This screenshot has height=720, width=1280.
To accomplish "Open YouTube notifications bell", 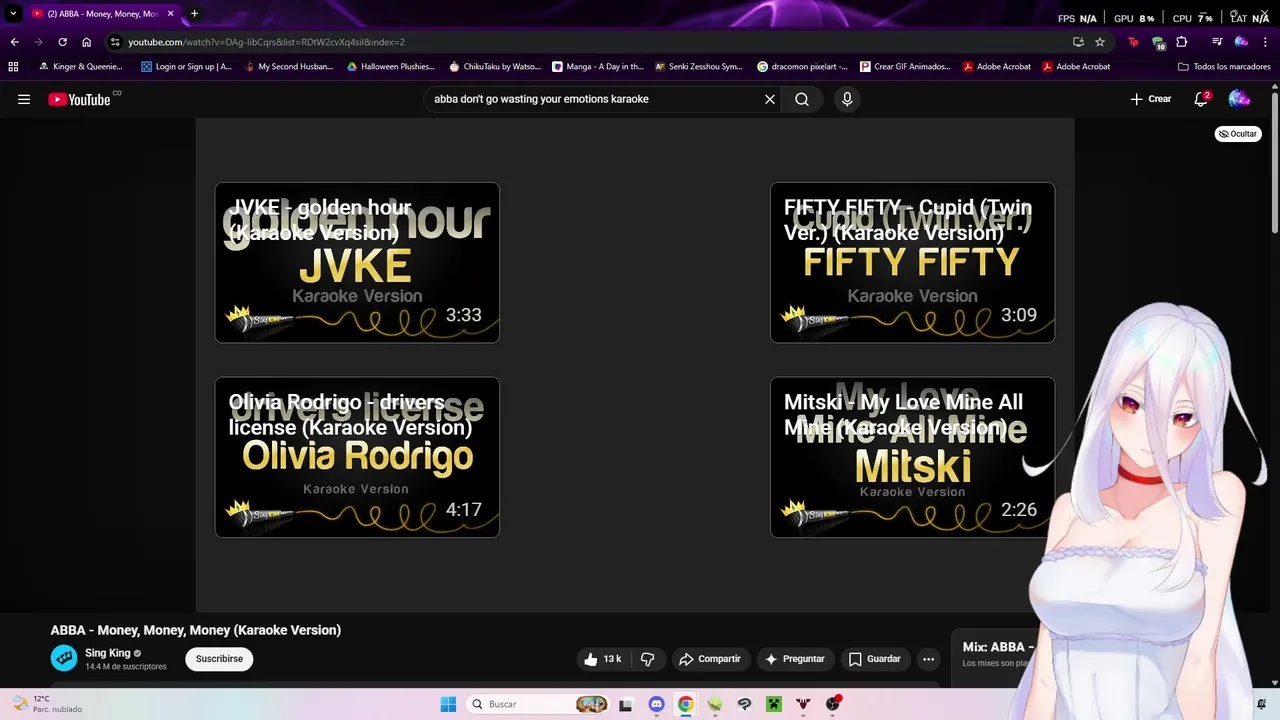I will point(1201,99).
